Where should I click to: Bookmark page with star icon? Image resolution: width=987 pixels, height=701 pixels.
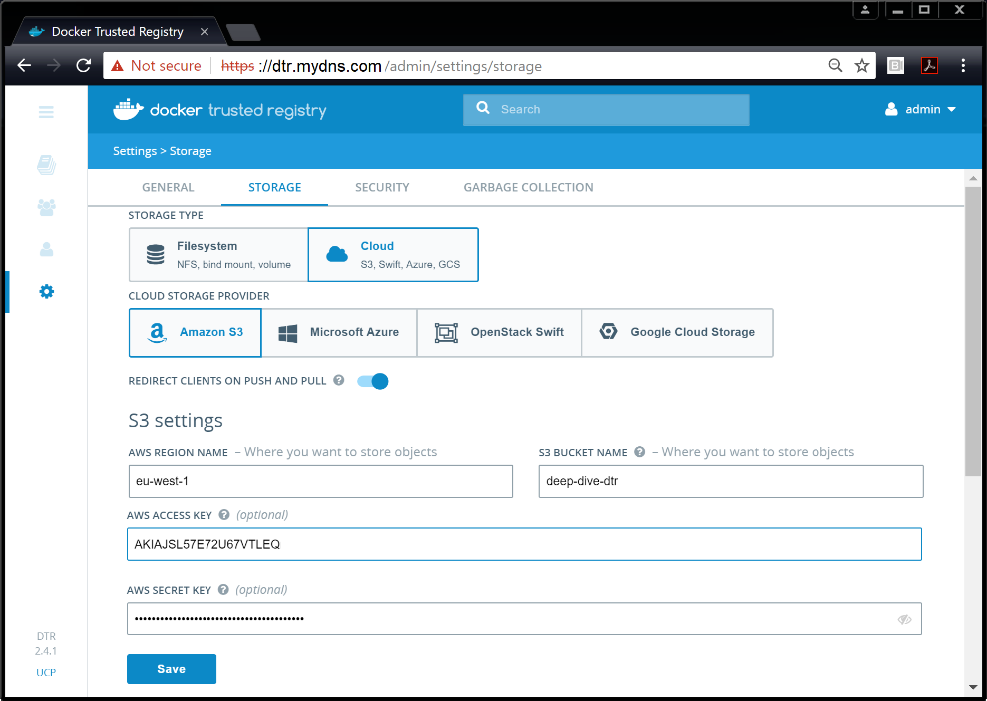tap(862, 66)
